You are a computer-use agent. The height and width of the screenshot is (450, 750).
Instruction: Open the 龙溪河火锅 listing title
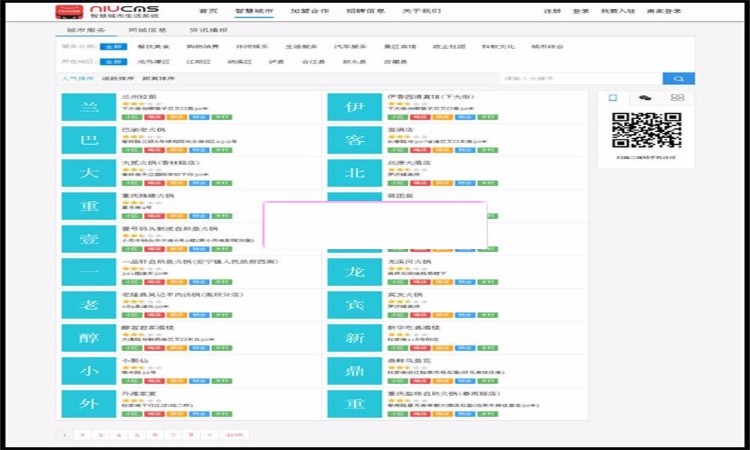point(409,262)
